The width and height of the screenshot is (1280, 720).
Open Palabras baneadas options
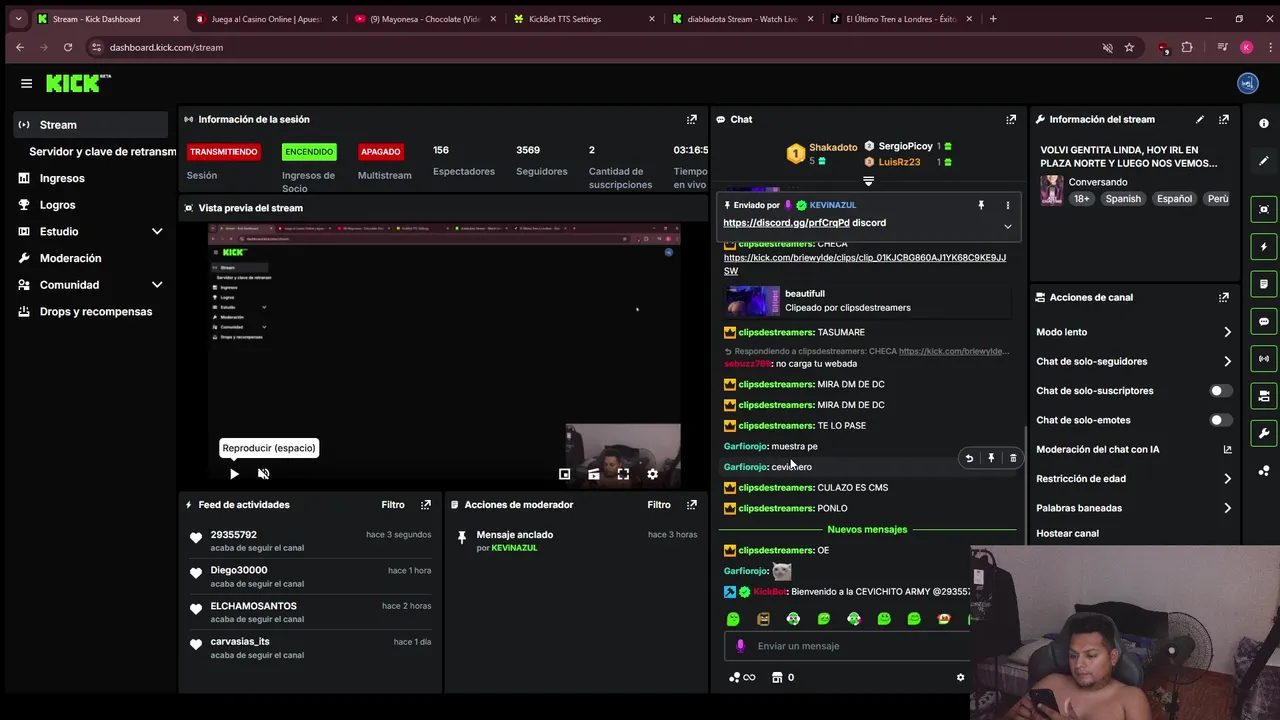[x=1134, y=508]
